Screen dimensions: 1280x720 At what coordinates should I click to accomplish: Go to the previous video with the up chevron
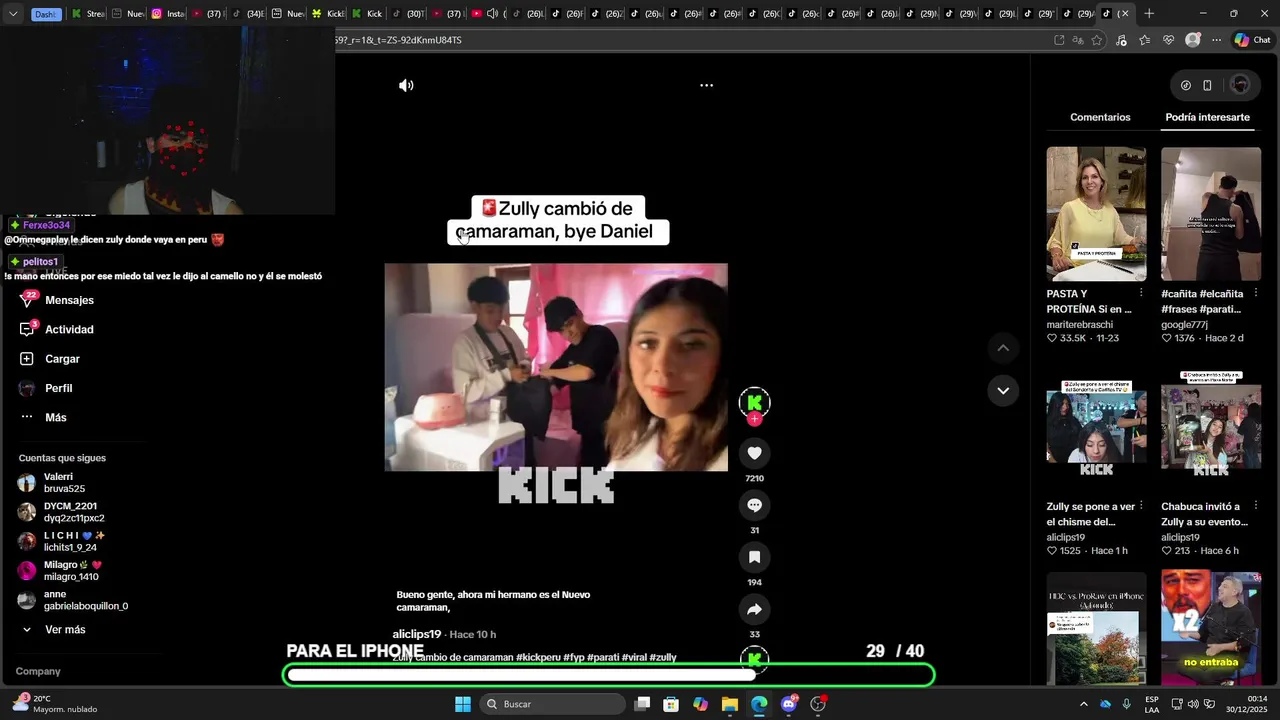click(x=1003, y=347)
